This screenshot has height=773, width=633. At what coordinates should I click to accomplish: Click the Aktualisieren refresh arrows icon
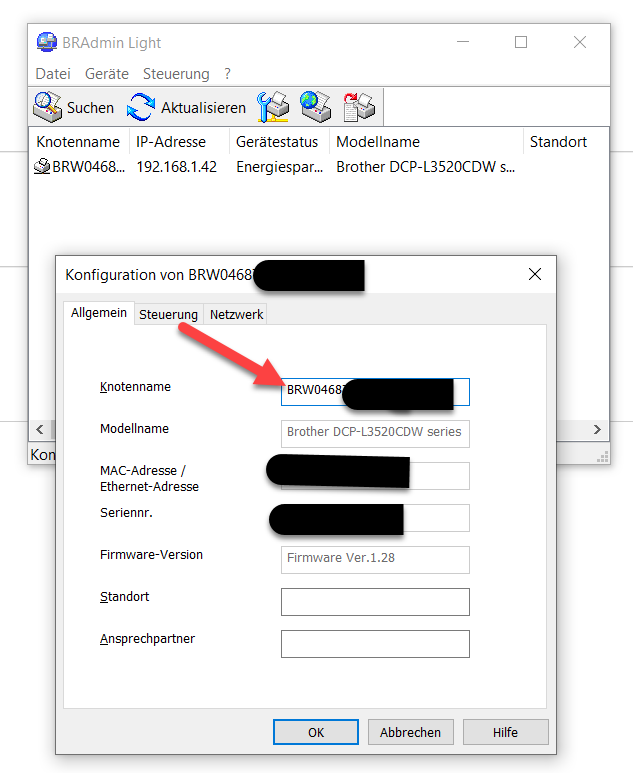(x=141, y=107)
